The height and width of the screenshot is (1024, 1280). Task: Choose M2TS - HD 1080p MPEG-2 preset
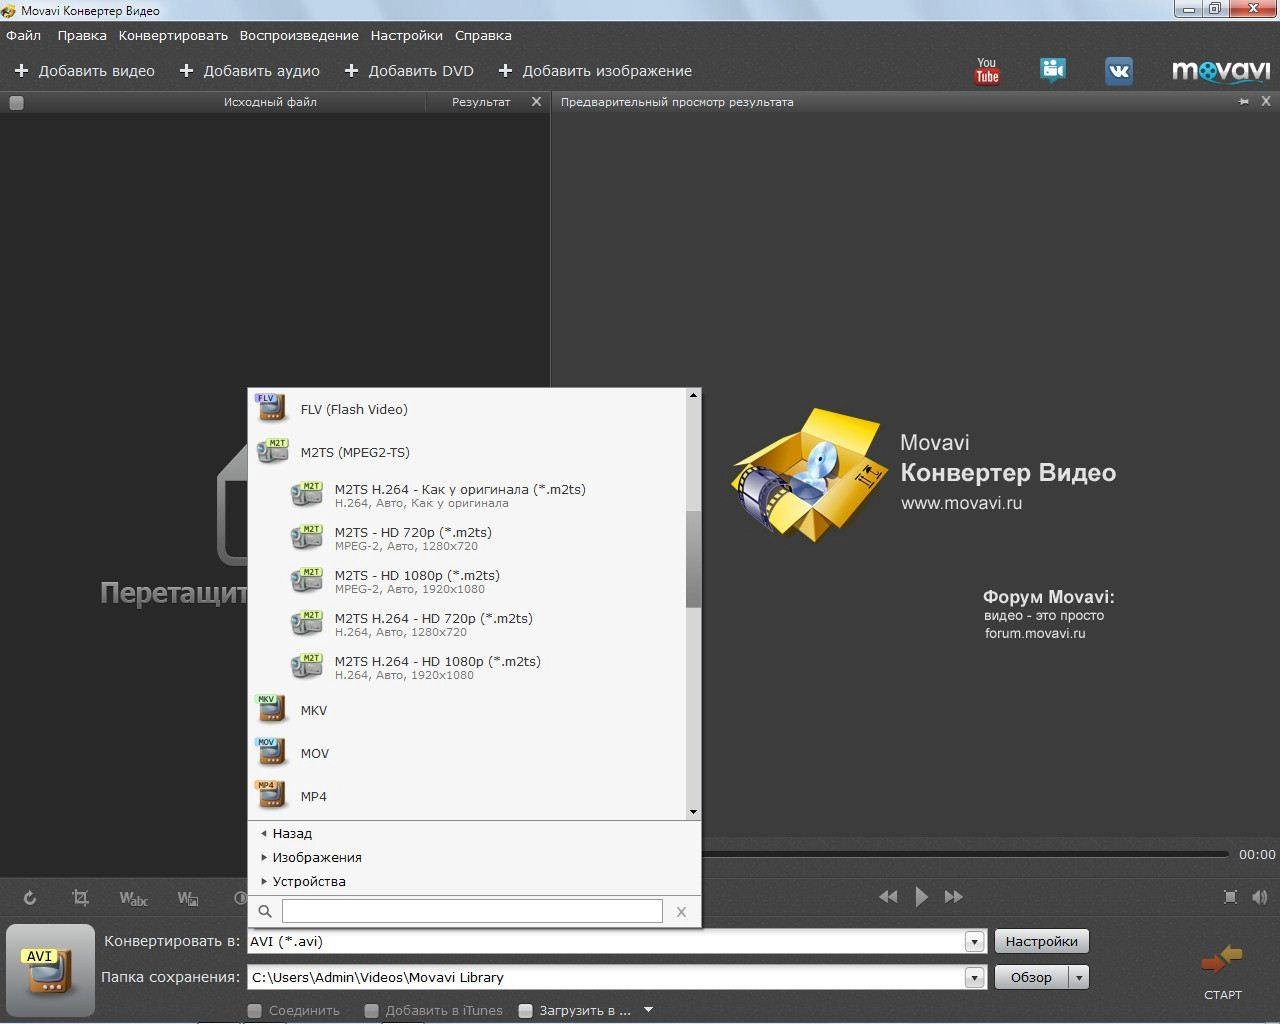pos(468,581)
